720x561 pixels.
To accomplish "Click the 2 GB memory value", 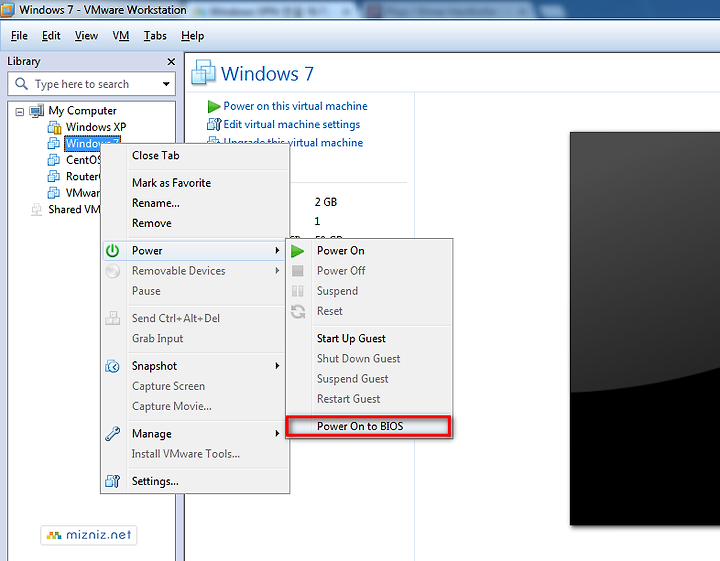I will (326, 202).
